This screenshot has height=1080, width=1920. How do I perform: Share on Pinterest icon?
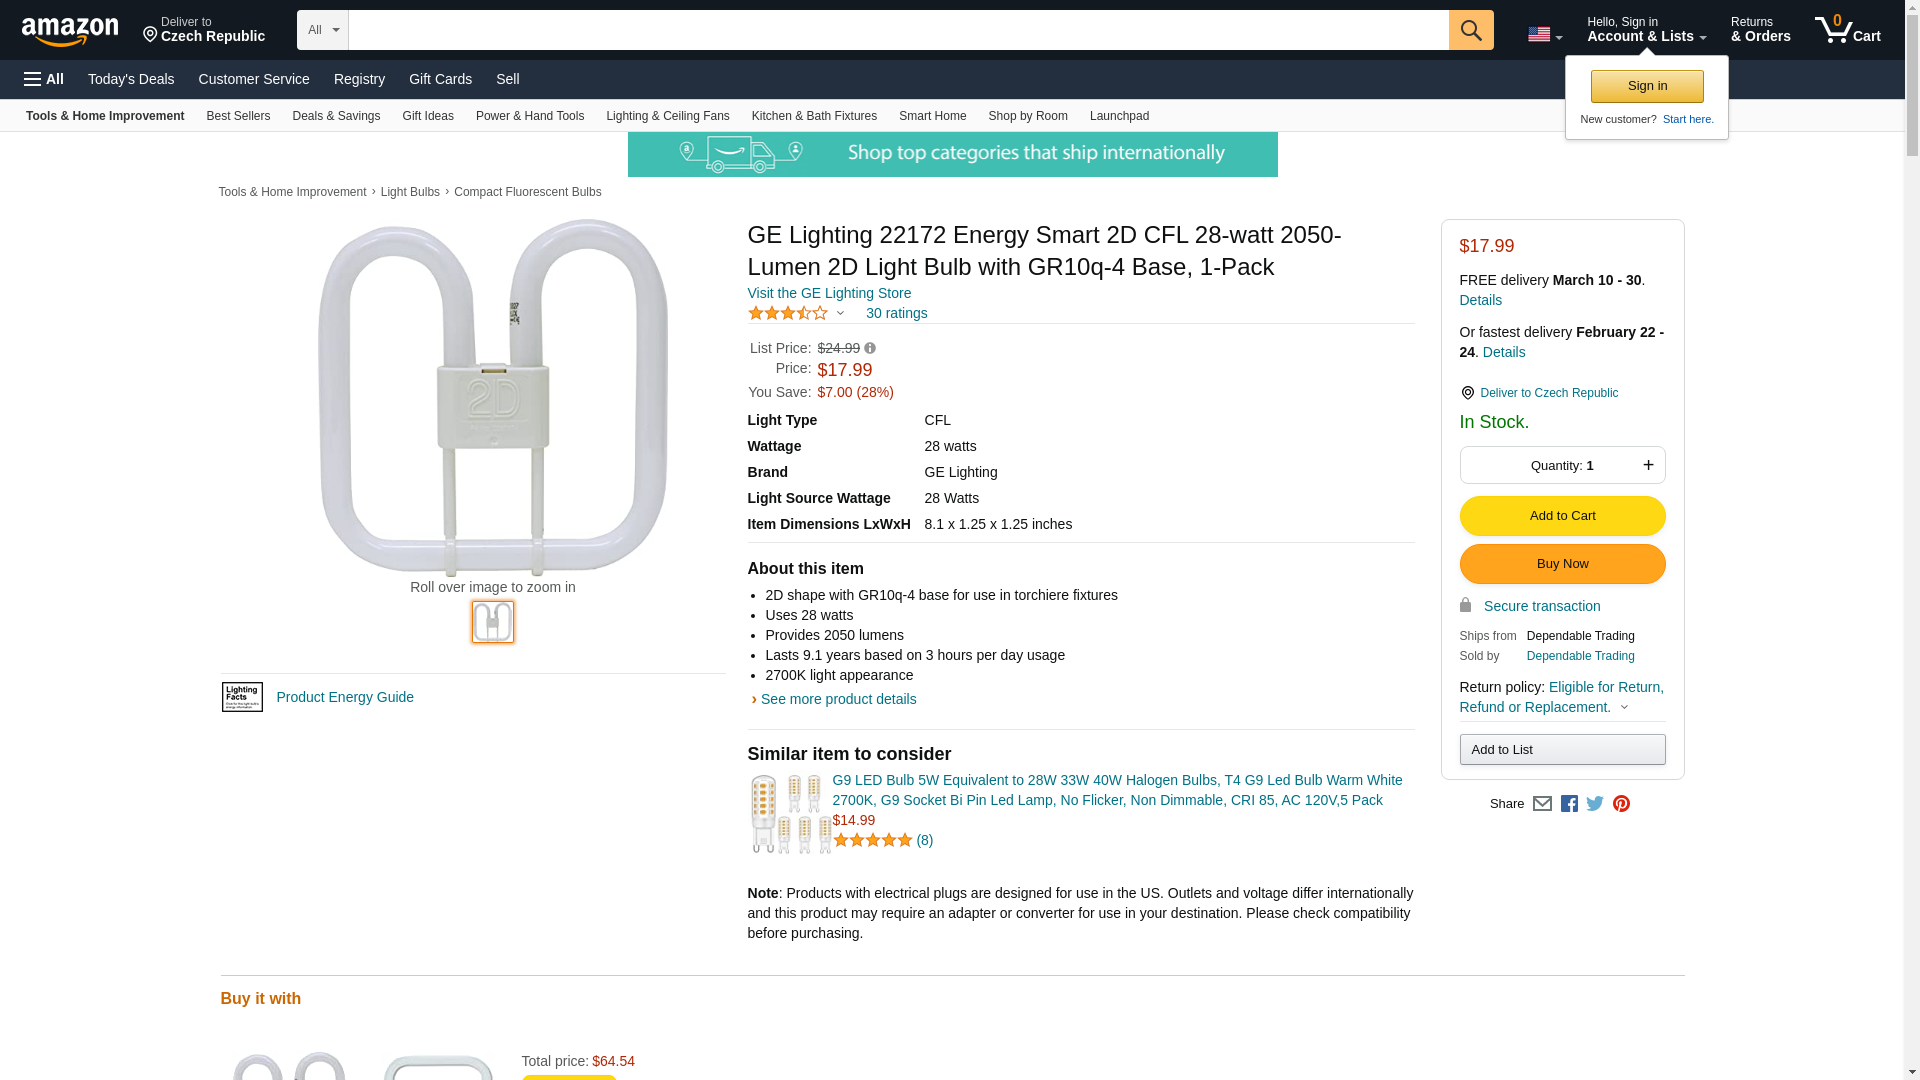[1621, 804]
